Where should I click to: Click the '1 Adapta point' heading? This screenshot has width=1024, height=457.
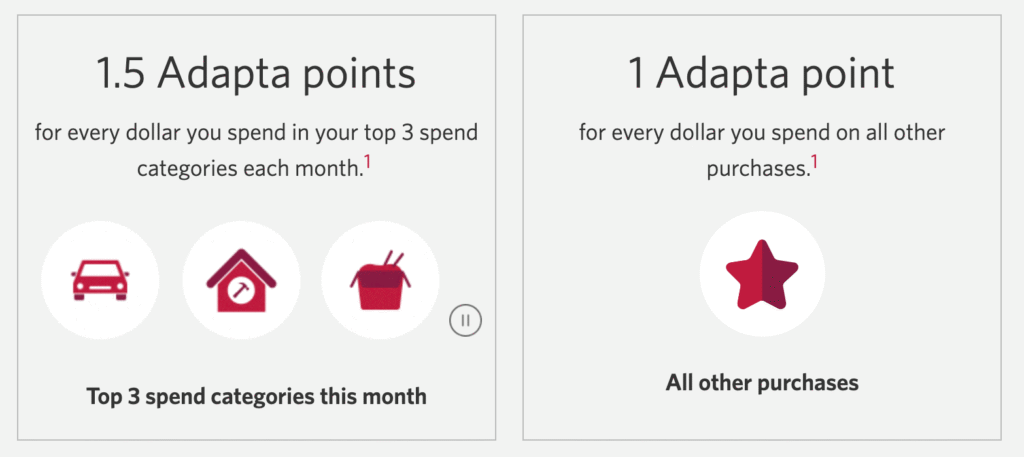click(x=761, y=75)
